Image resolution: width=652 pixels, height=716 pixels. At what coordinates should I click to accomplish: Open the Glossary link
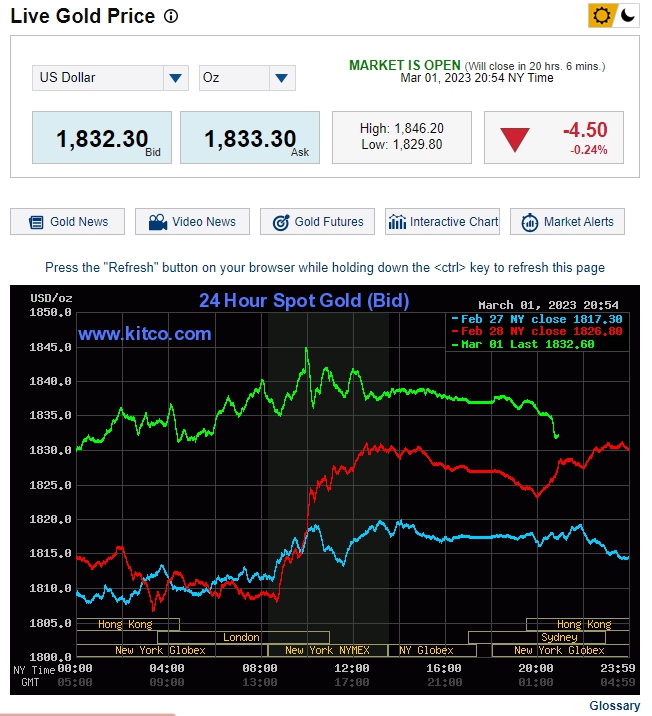point(615,706)
